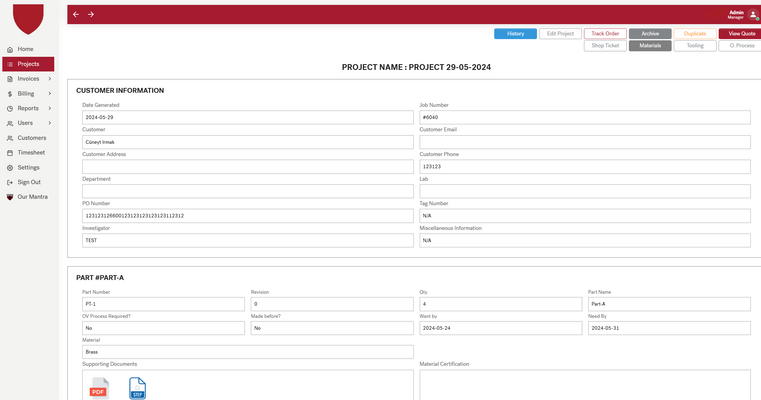Click the red shield logo

[x=28, y=19]
